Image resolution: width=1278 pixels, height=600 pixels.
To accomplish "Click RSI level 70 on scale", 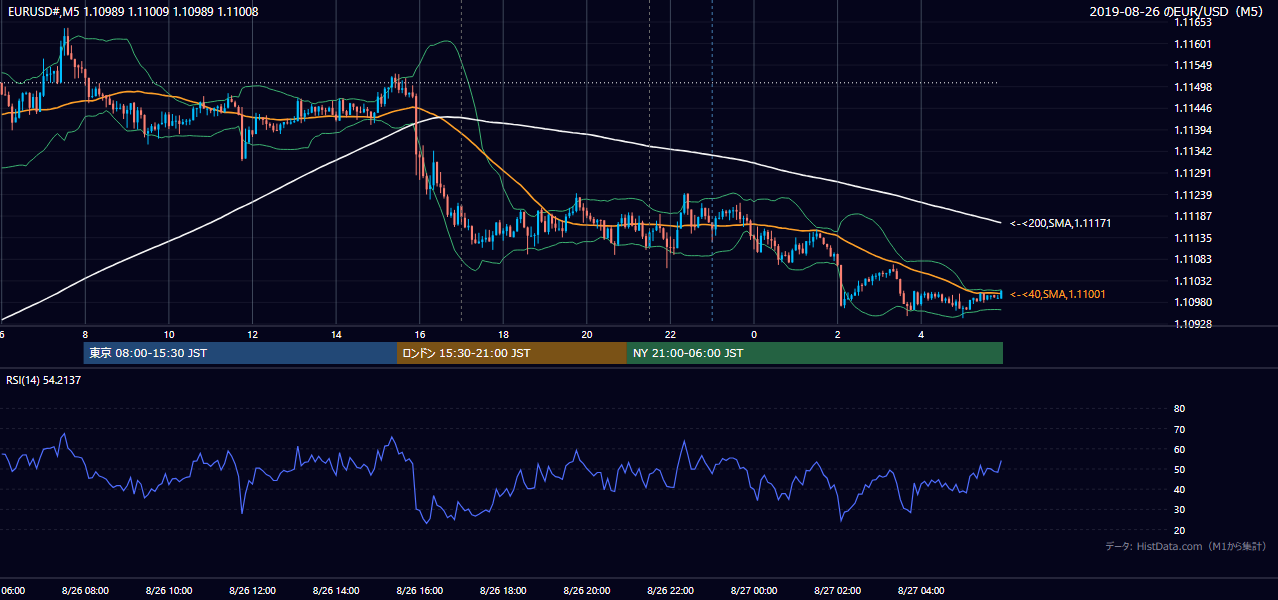I will (x=1179, y=429).
